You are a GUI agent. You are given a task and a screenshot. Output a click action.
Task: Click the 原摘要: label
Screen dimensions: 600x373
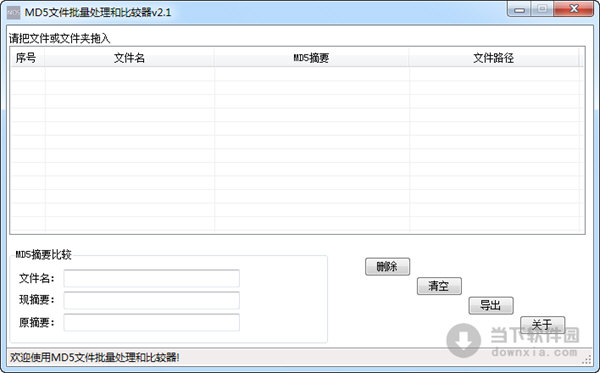click(x=37, y=323)
